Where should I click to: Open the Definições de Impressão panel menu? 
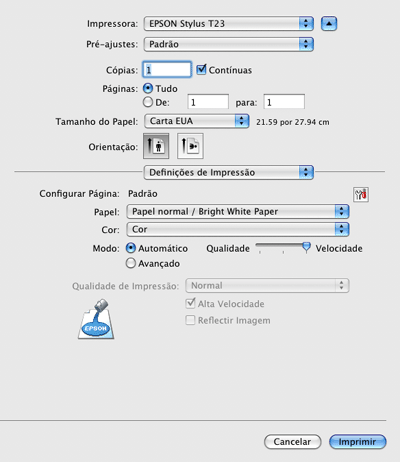pos(229,172)
